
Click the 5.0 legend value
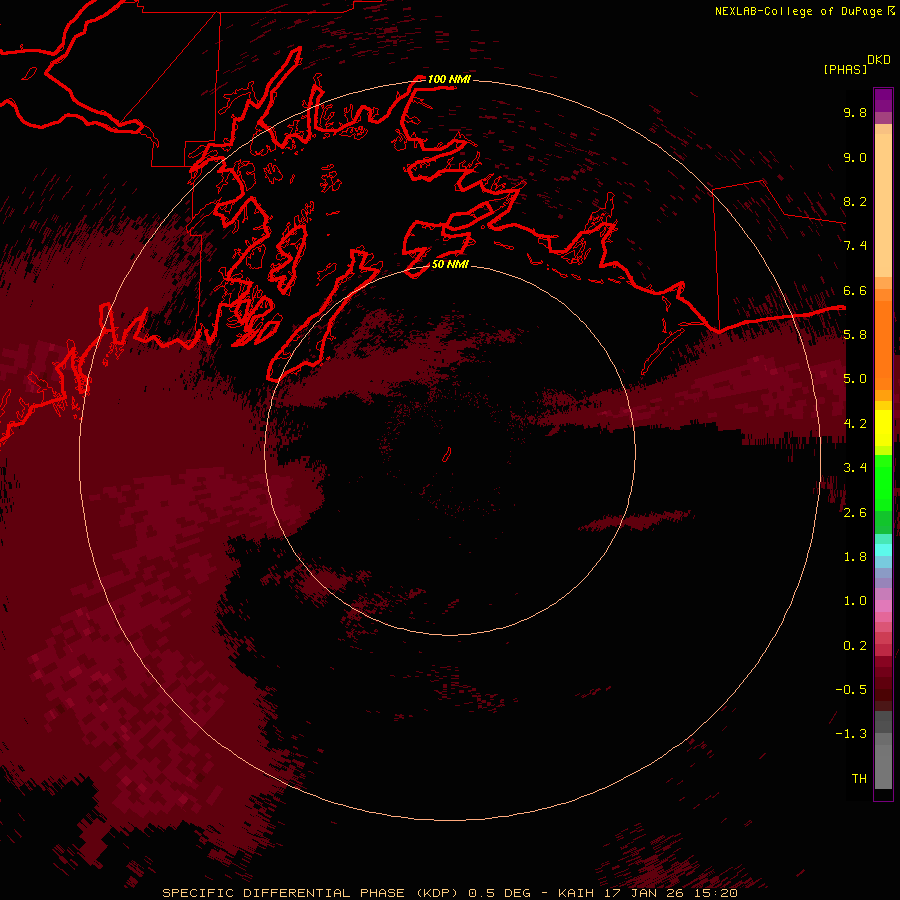(855, 379)
